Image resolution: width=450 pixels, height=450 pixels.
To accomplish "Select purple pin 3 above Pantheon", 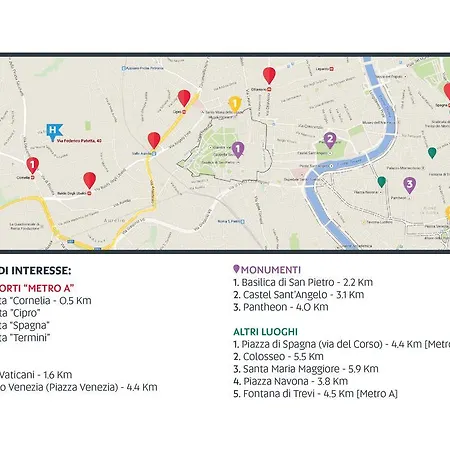I will pos(410,185).
